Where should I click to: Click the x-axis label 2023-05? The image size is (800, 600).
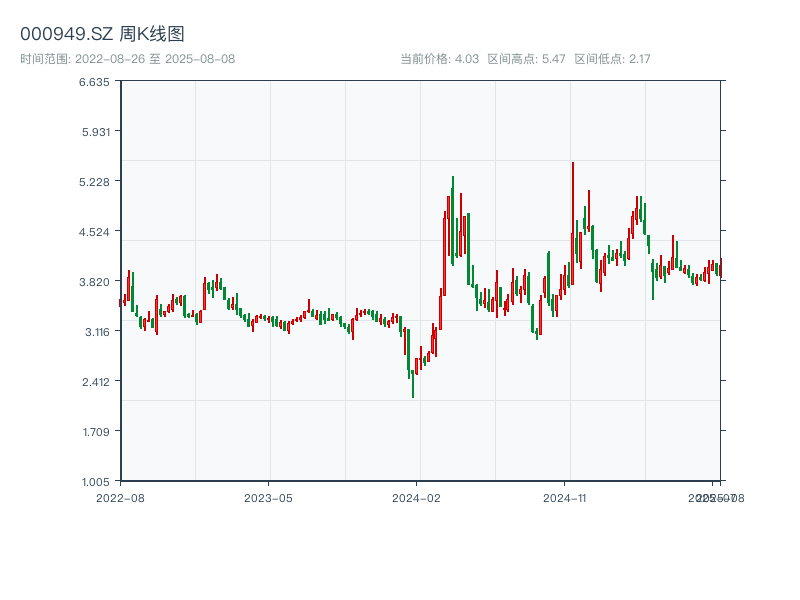pos(268,498)
